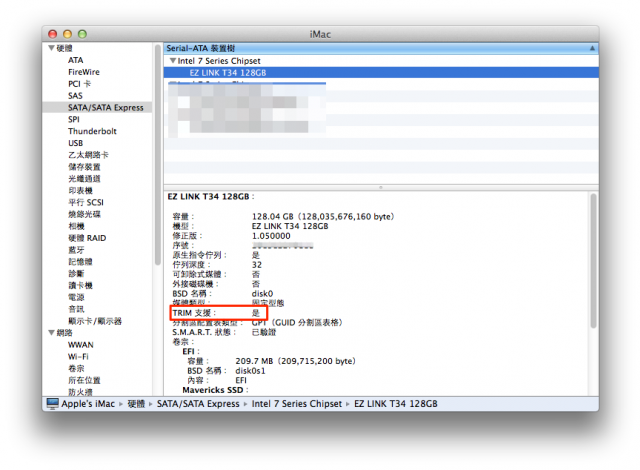Screen dimensions: 640x470
Task: Select 顯示卡/顯示器 in the sidebar
Action: pos(95,321)
